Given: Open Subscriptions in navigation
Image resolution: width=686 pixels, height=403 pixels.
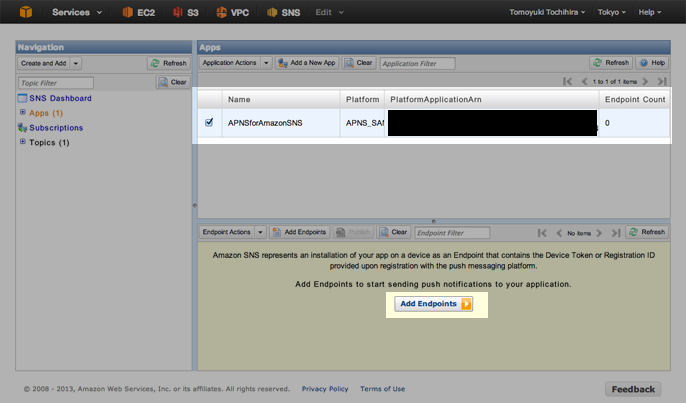Looking at the screenshot, I should [x=56, y=128].
